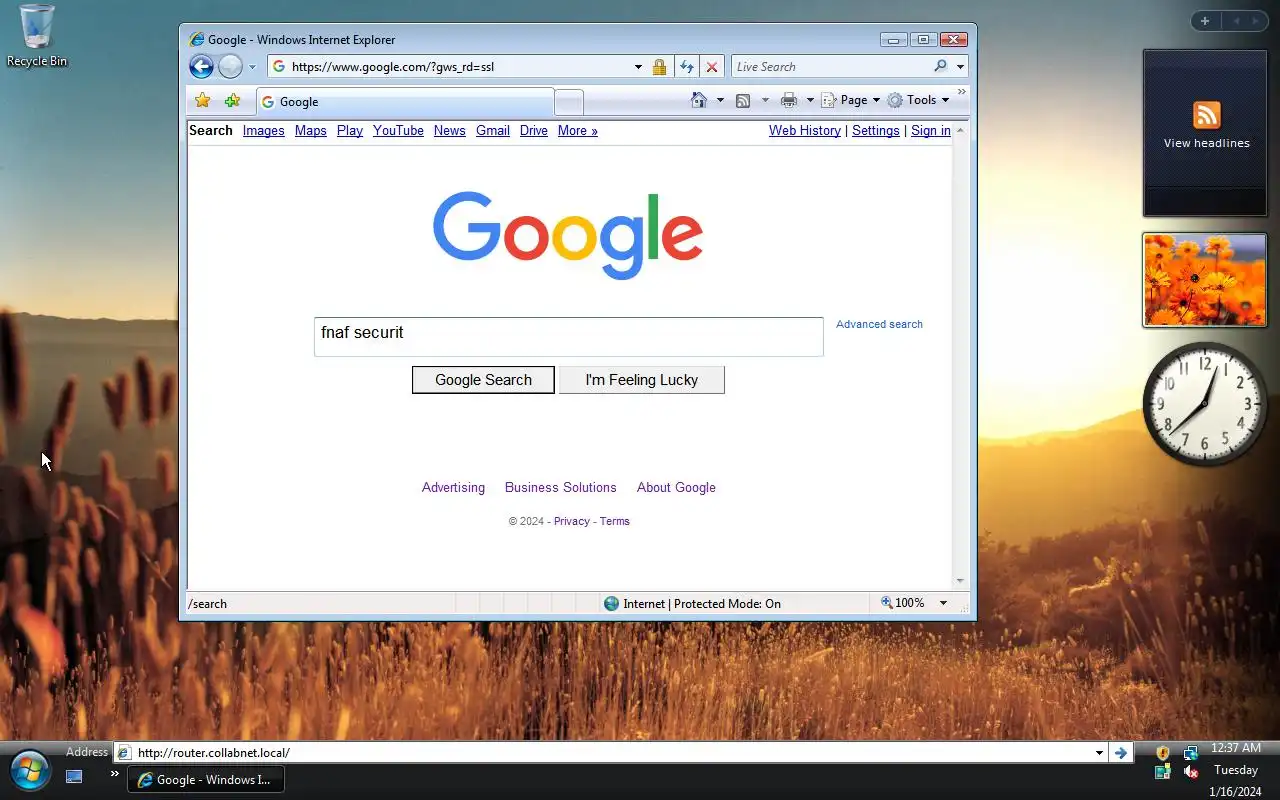This screenshot has width=1280, height=800.
Task: Open Business Solutions link
Action: tap(561, 488)
